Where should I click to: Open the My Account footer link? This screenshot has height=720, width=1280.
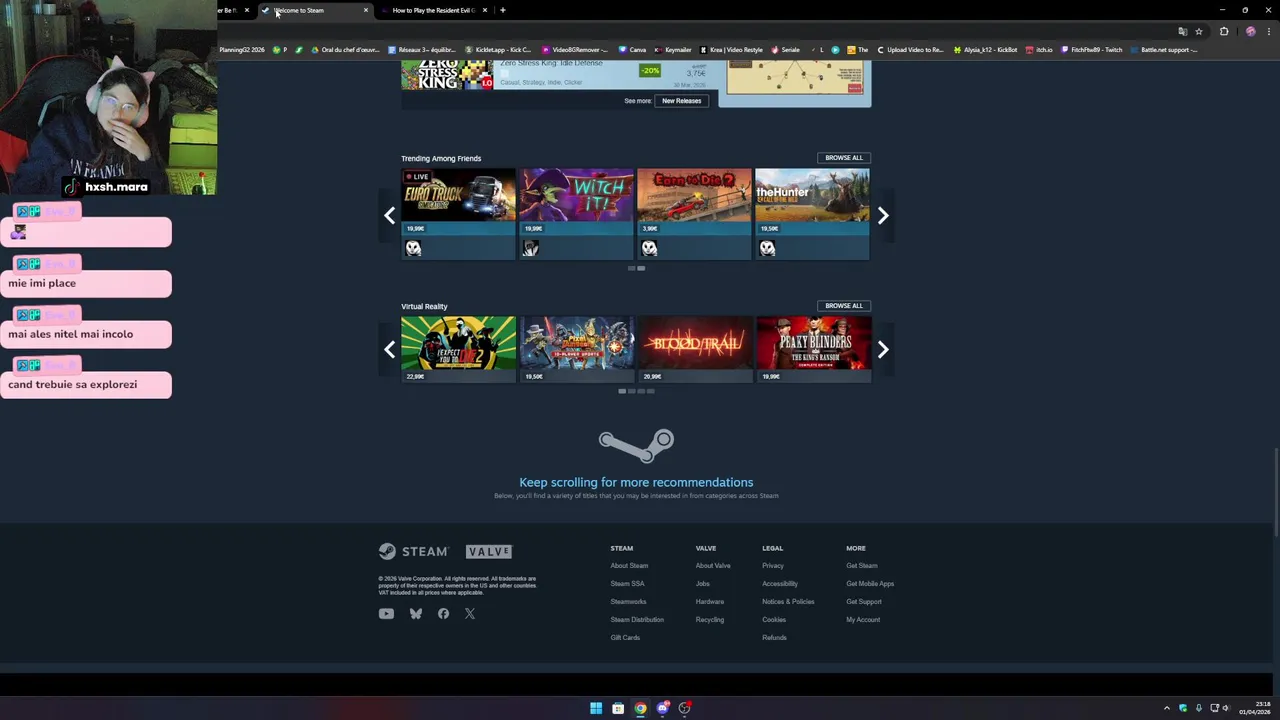863,620
